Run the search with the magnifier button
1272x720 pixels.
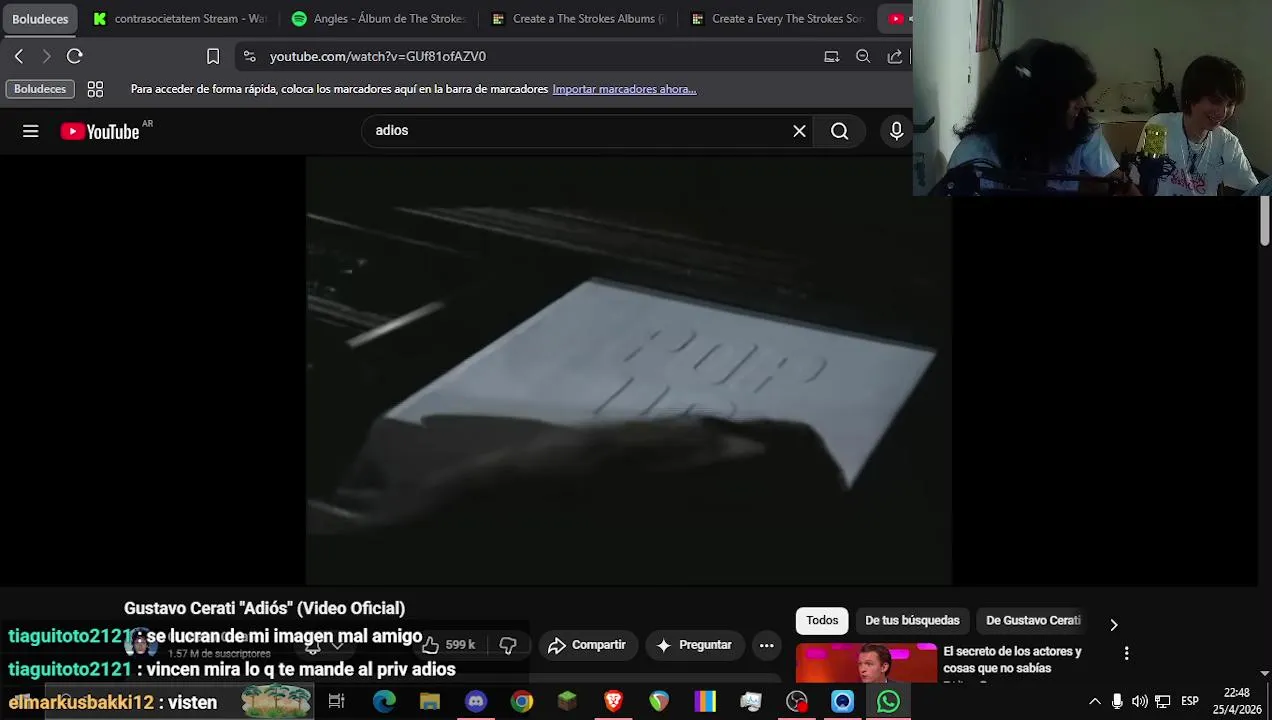click(840, 131)
